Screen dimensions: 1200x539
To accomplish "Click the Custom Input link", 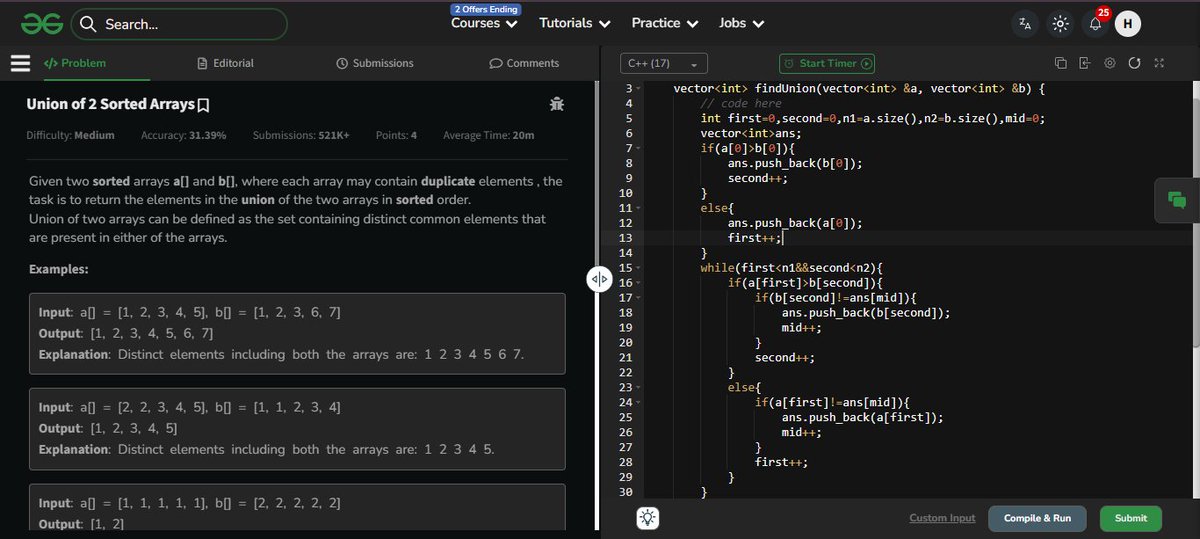I will 942,518.
